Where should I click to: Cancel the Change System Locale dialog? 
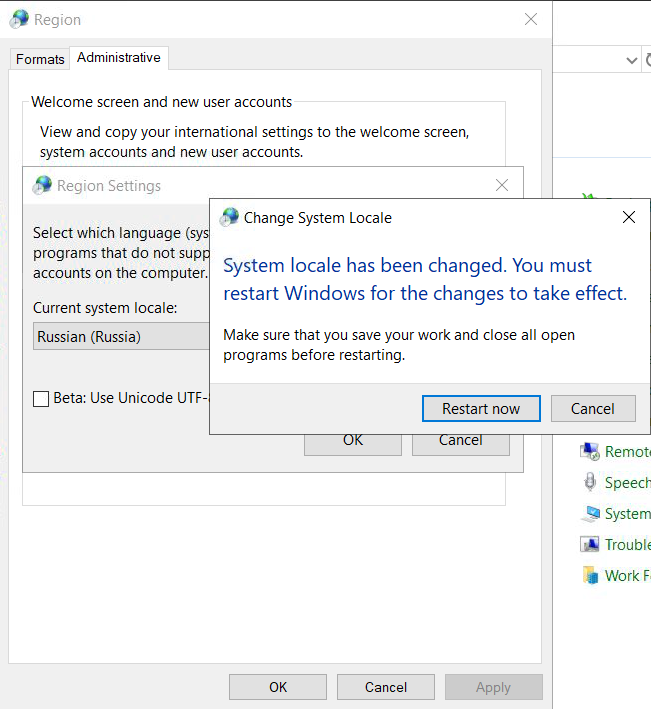pyautogui.click(x=592, y=408)
